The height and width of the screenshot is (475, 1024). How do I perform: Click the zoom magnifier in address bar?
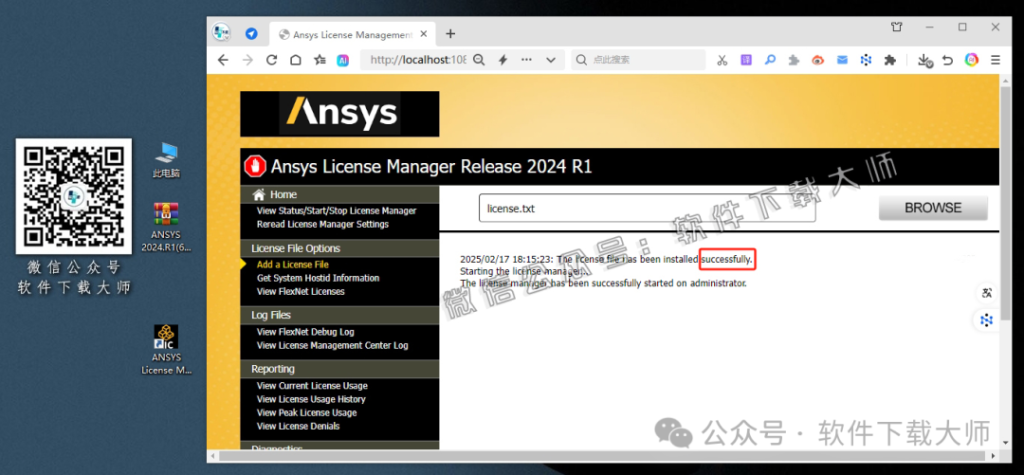coord(479,60)
